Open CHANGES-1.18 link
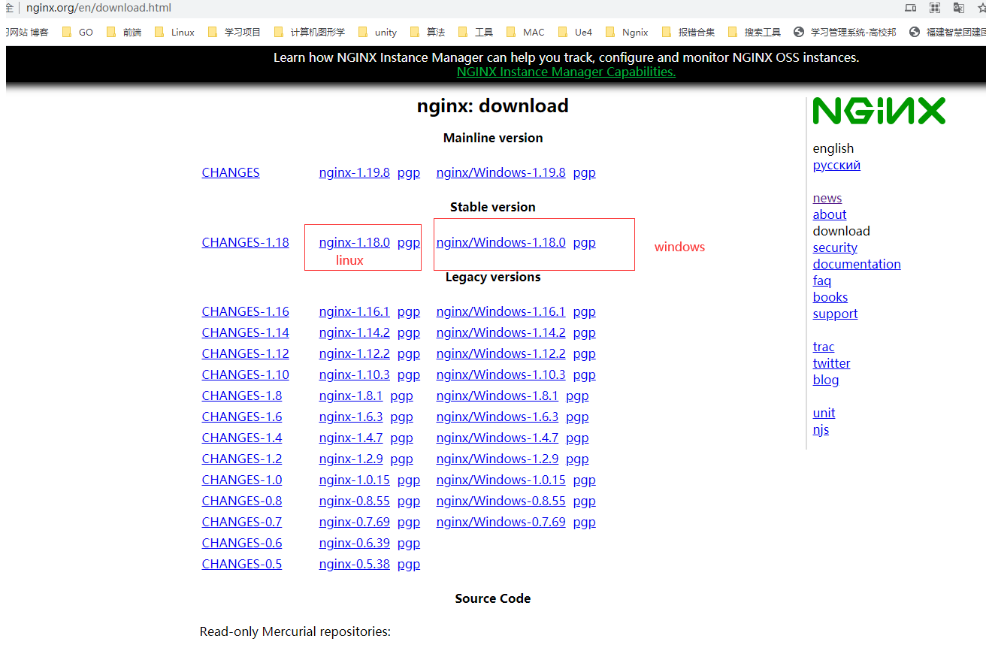Viewport: 1006px width, 672px height. tap(245, 243)
